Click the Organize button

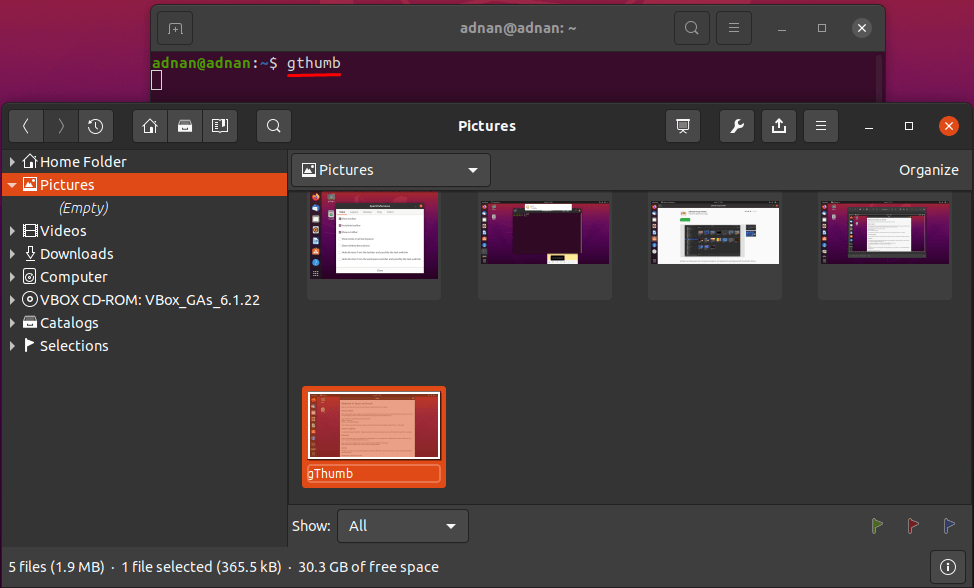(x=929, y=170)
